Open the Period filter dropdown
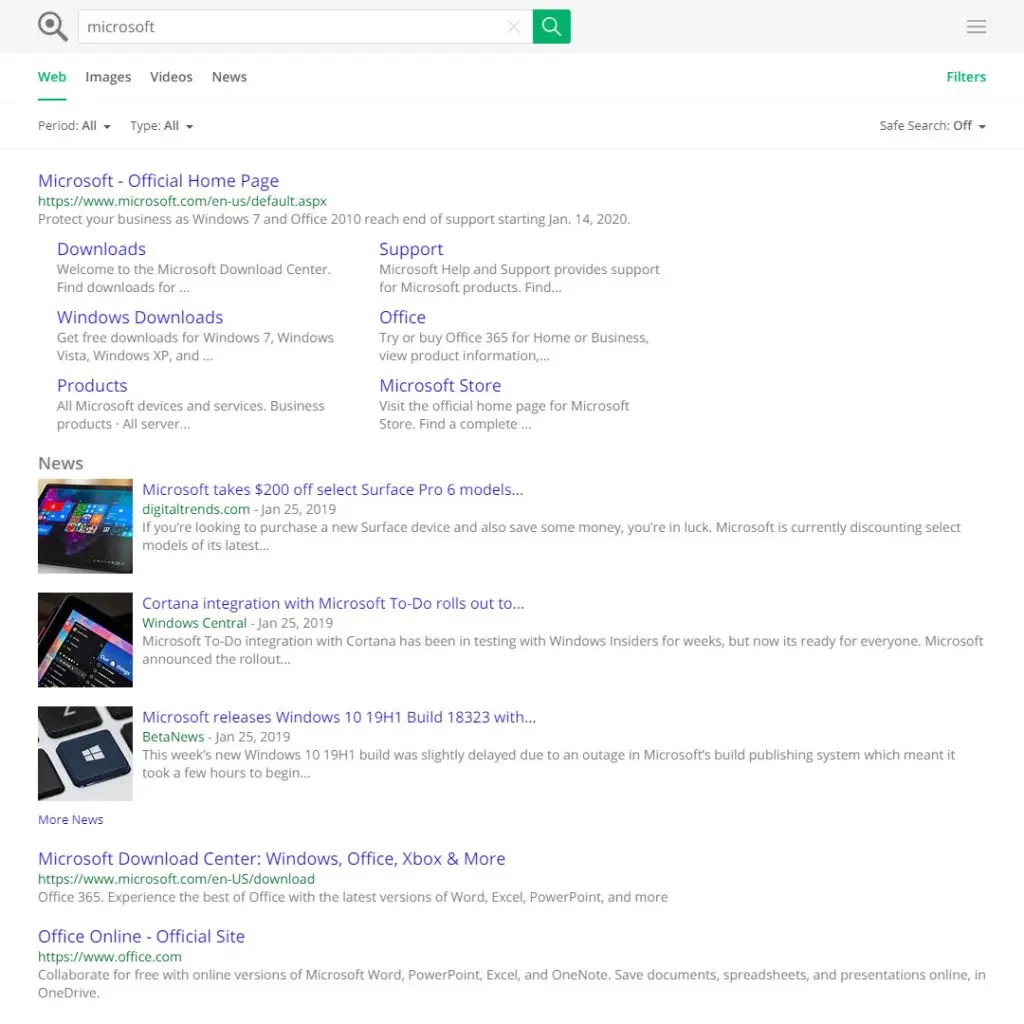 (x=74, y=125)
